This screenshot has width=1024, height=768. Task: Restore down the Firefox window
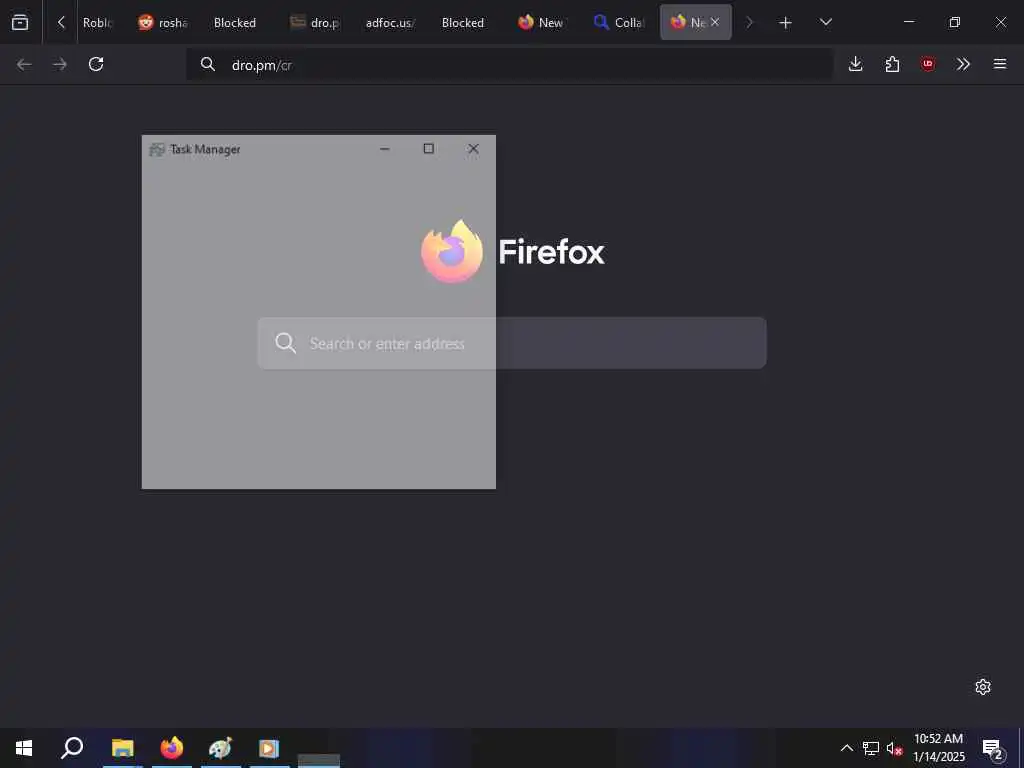point(955,22)
